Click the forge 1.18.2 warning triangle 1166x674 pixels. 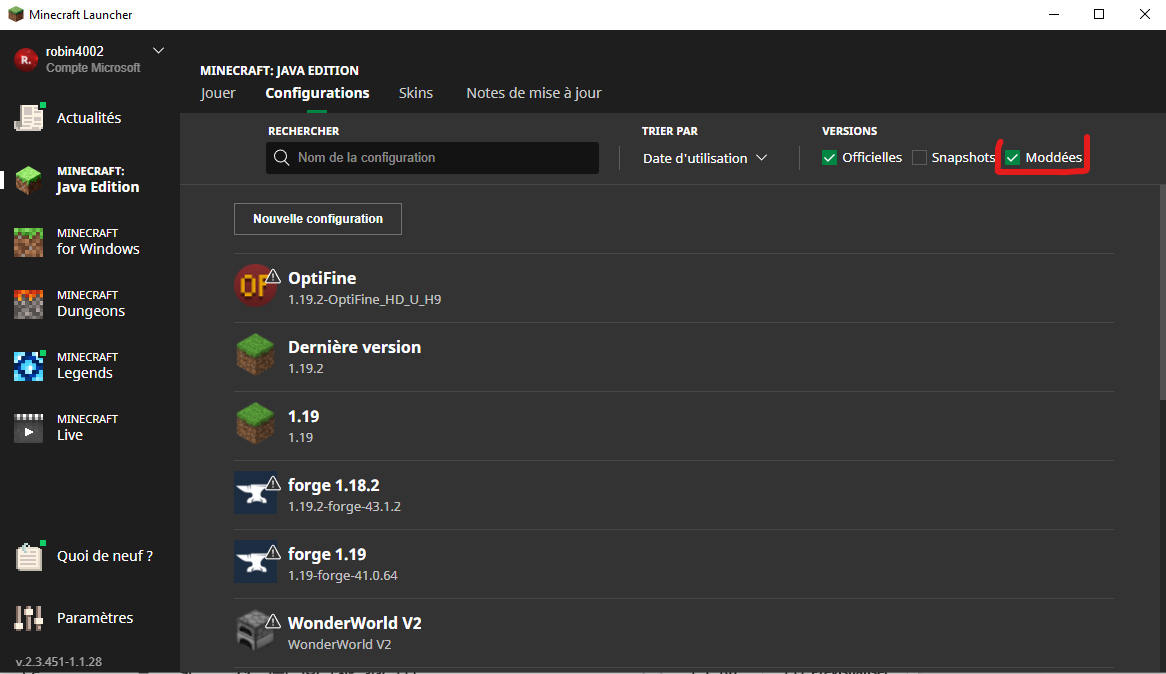tap(273, 484)
